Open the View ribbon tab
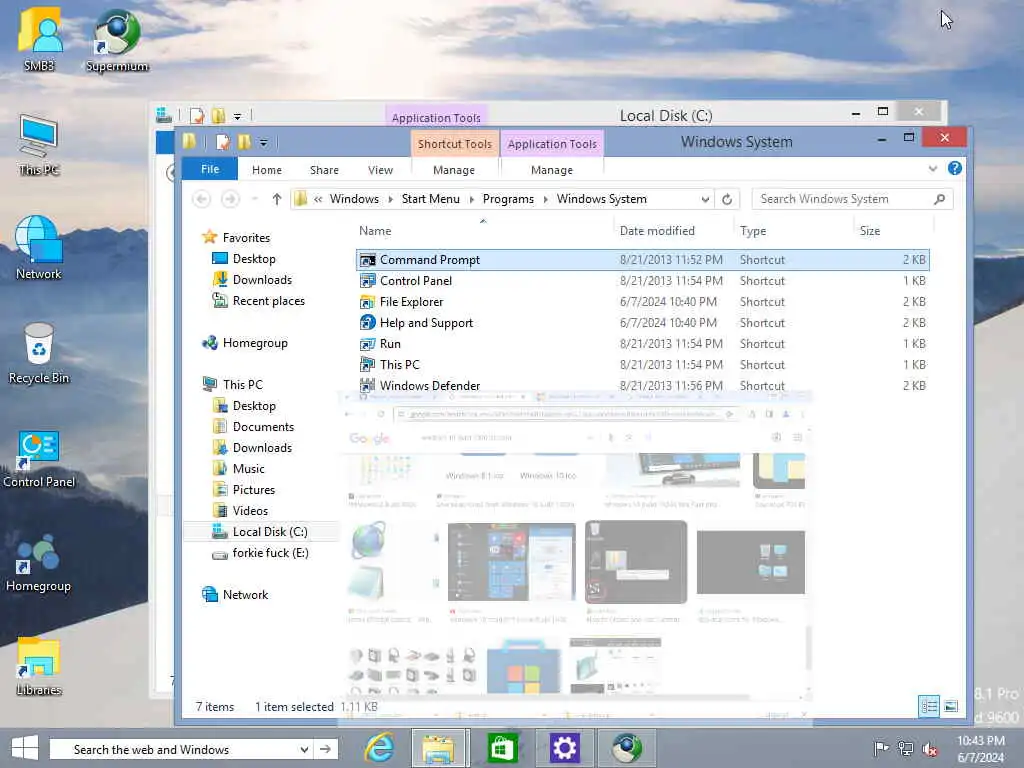 (x=380, y=170)
